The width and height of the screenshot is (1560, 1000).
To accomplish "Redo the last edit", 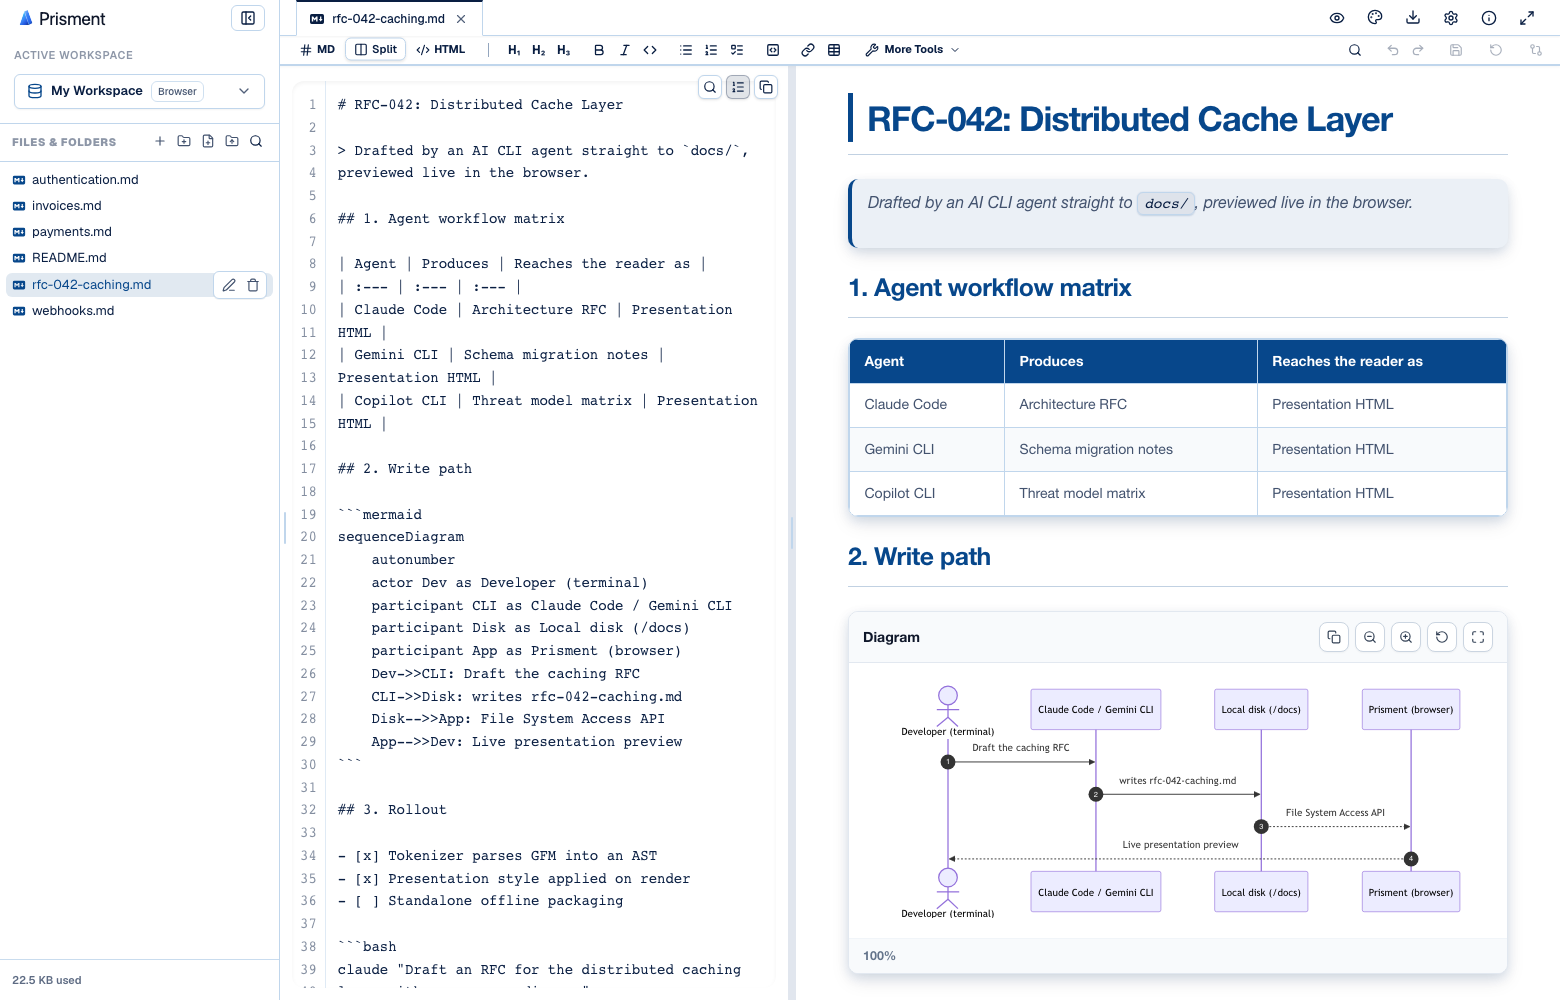I will click(x=1418, y=50).
